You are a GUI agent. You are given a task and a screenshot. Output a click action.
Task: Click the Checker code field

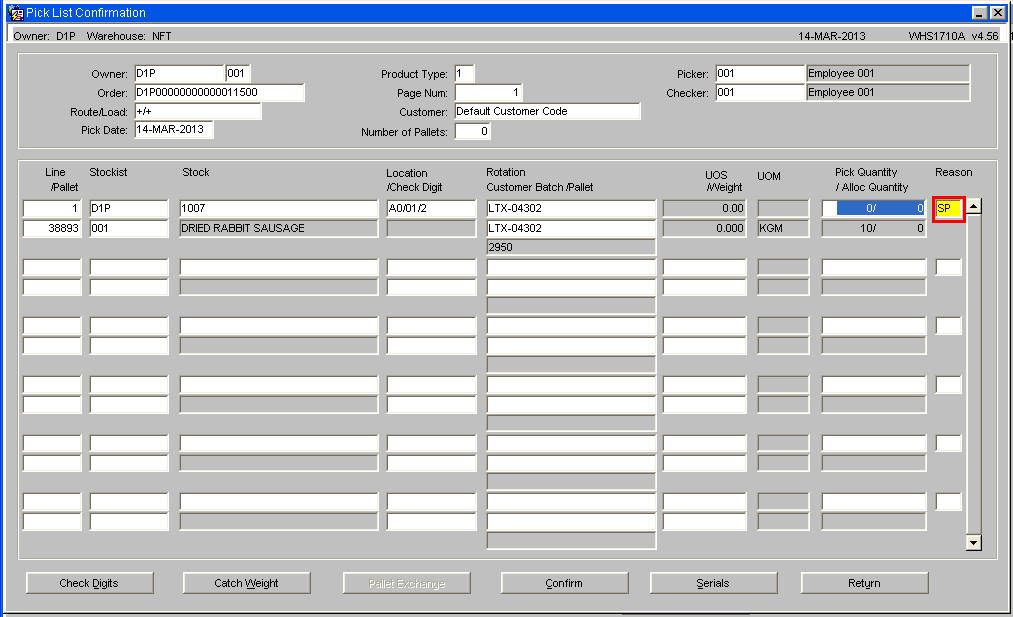click(x=760, y=92)
